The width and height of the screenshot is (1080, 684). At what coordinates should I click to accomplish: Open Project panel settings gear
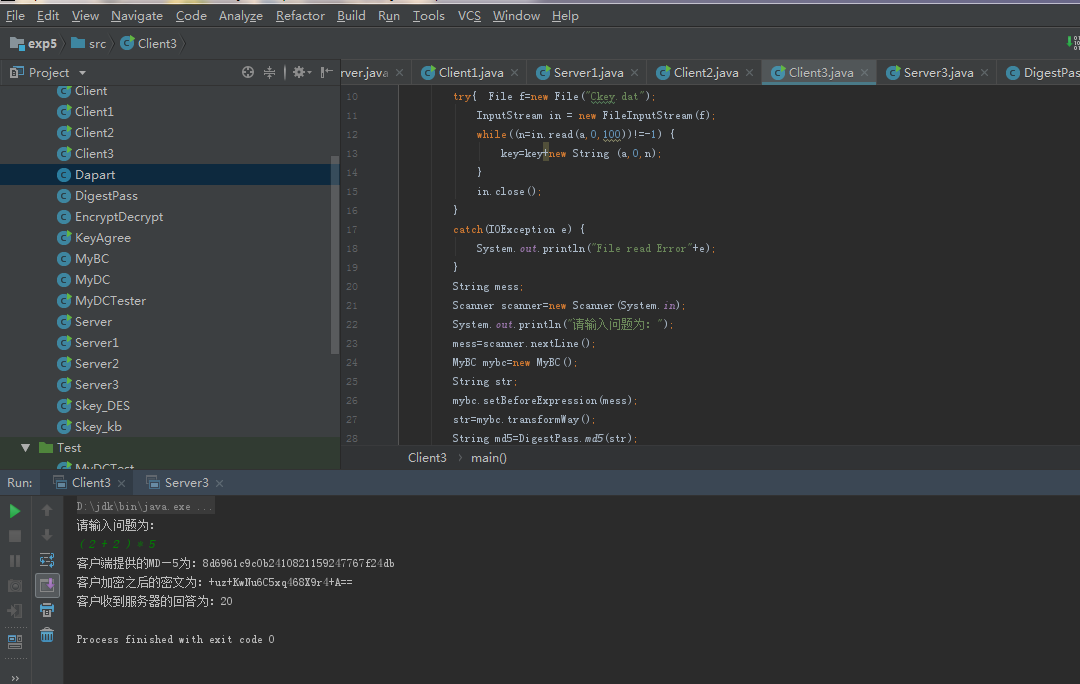click(x=301, y=72)
